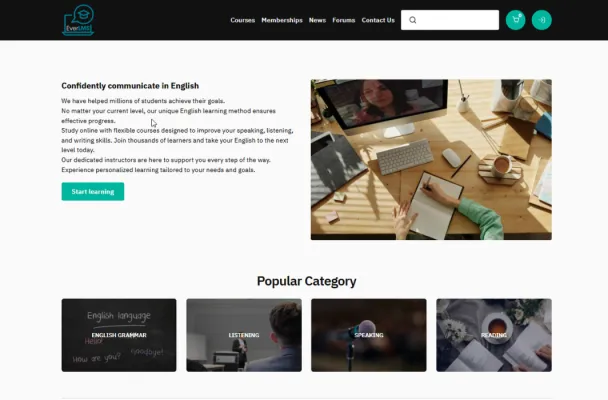Click the search magnifier icon

tap(413, 20)
